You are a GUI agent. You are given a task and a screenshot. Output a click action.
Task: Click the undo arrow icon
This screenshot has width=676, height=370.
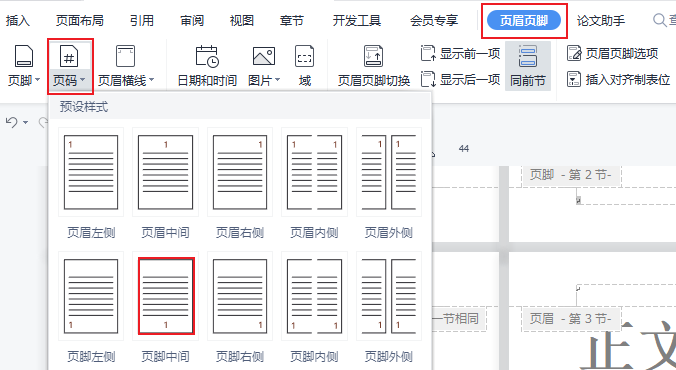click(12, 122)
